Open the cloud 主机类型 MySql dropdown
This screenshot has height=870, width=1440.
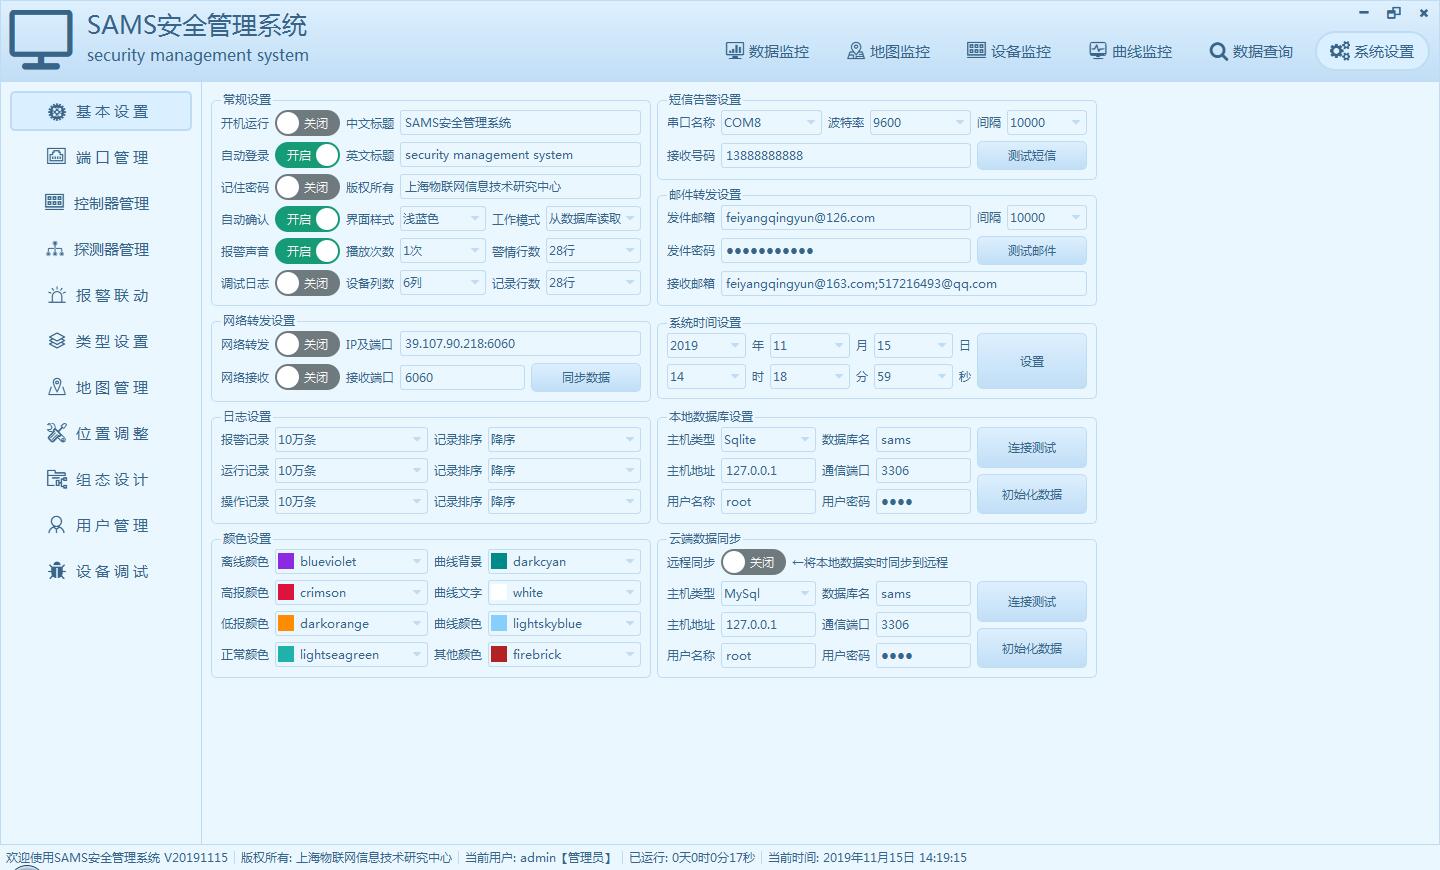pos(768,594)
